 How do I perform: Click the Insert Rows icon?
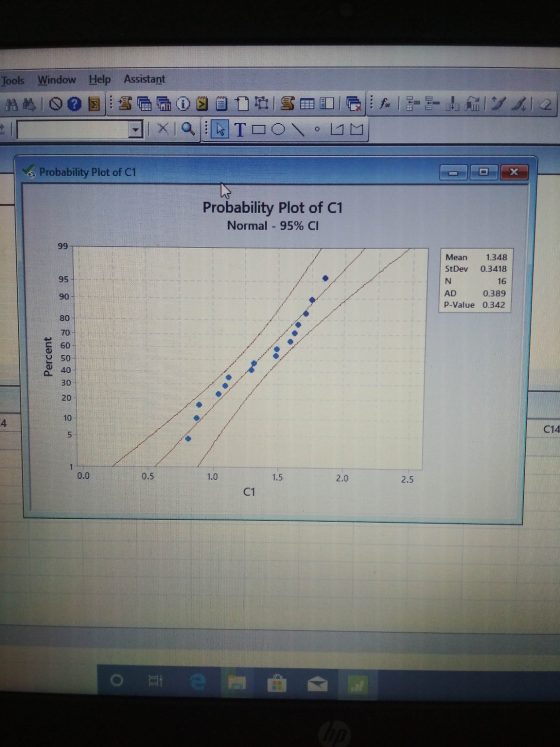(433, 104)
